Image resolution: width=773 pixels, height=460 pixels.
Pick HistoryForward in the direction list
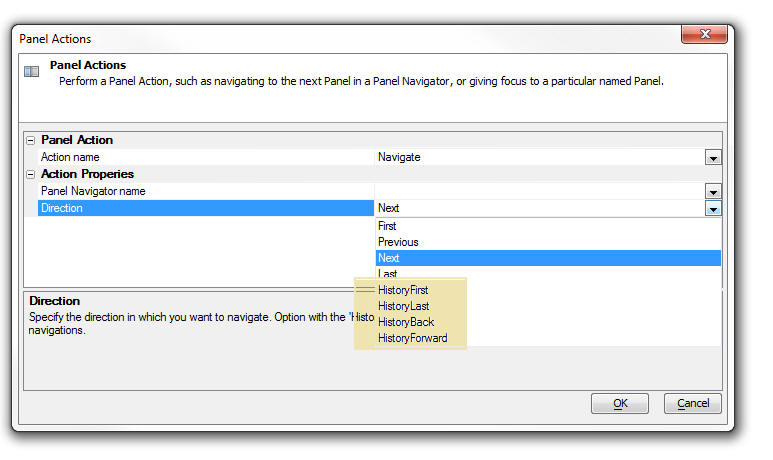coord(548,338)
